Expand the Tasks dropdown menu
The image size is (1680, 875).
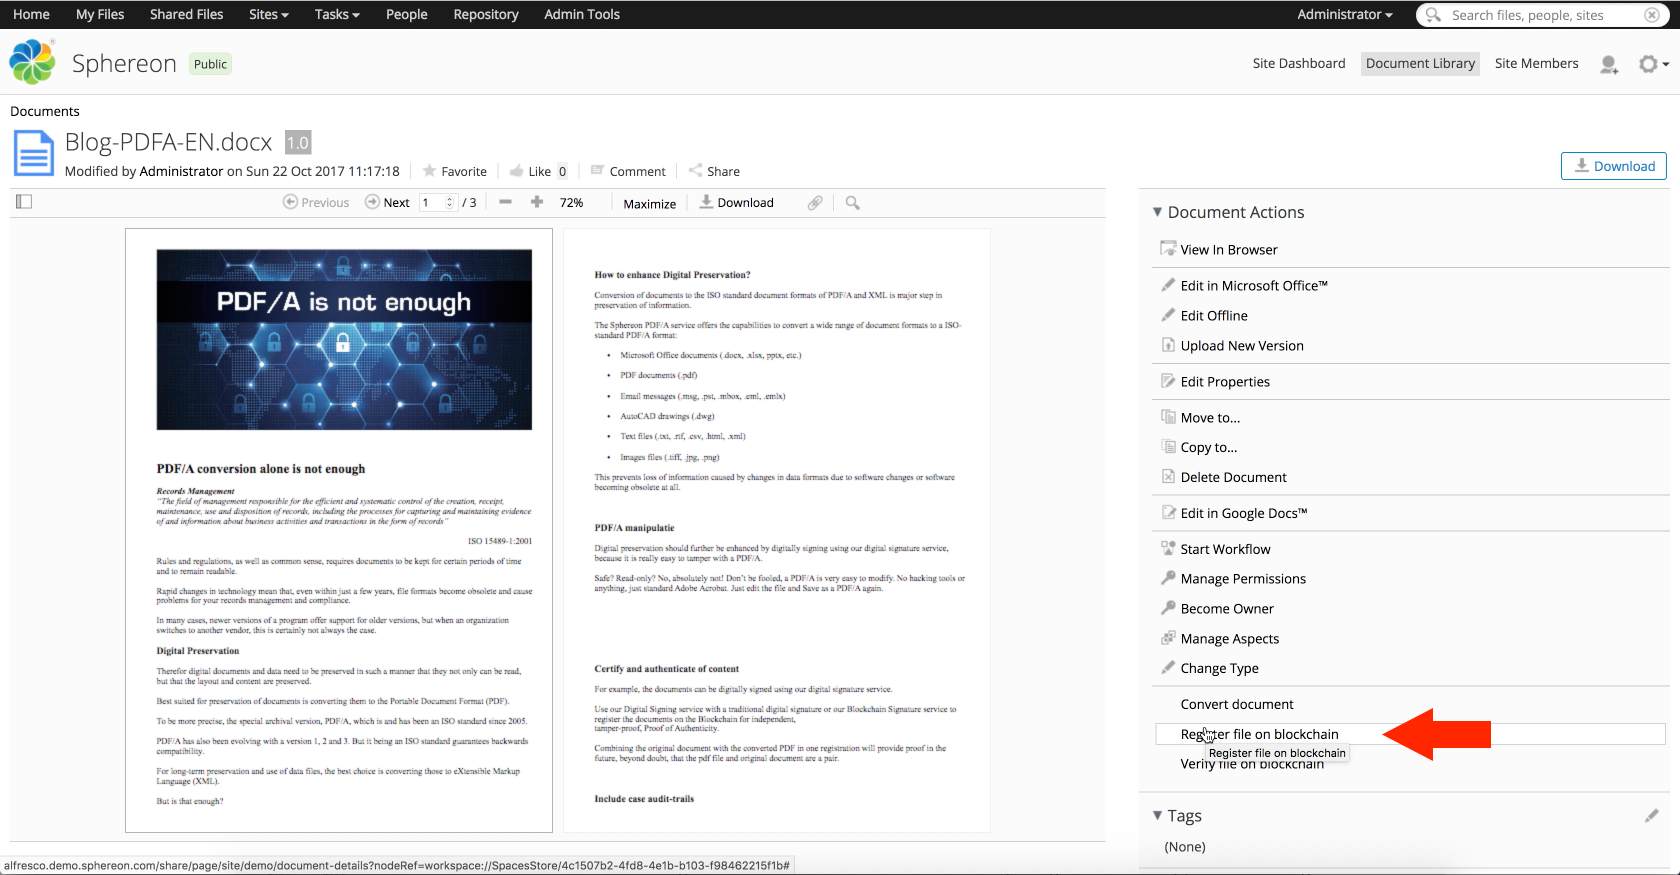pos(337,14)
